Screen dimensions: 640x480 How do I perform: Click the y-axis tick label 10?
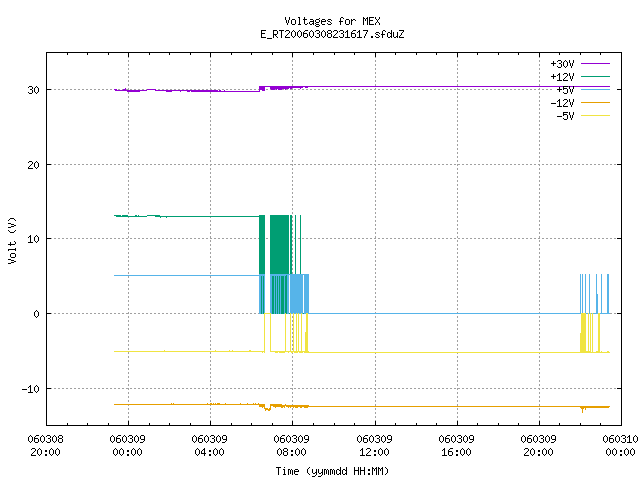33,239
